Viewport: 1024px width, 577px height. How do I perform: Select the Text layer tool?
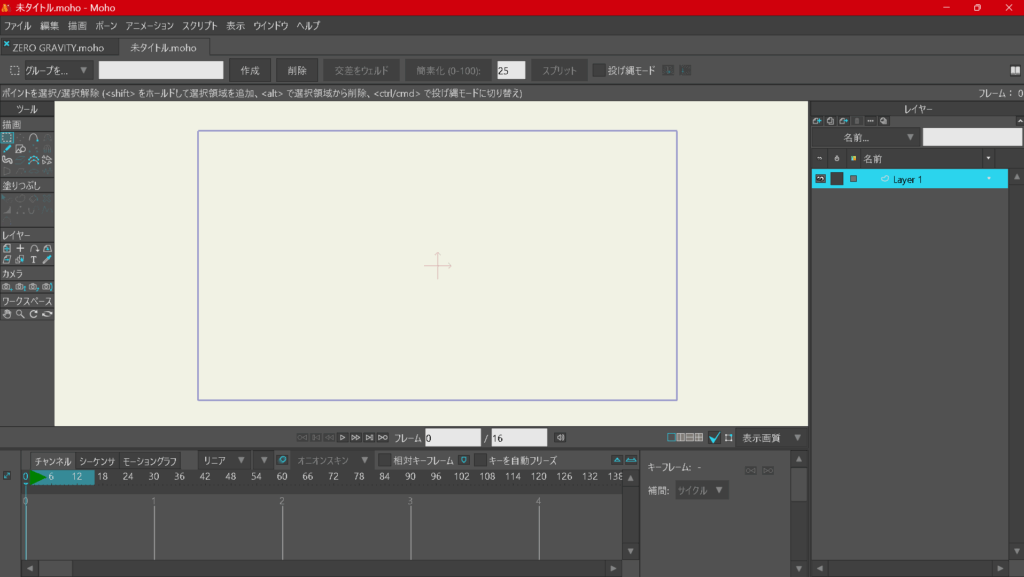point(33,259)
